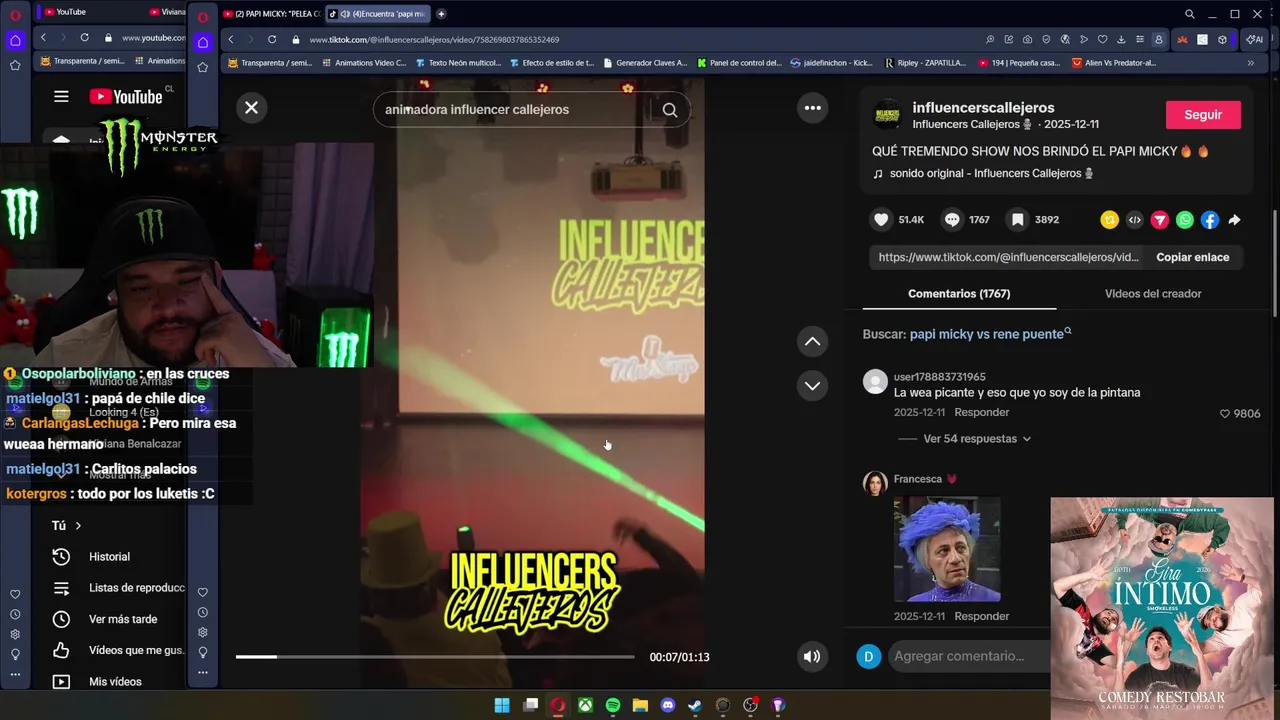Click Seguir to follow influencerscallejeros
The image size is (1280, 720).
click(x=1203, y=115)
